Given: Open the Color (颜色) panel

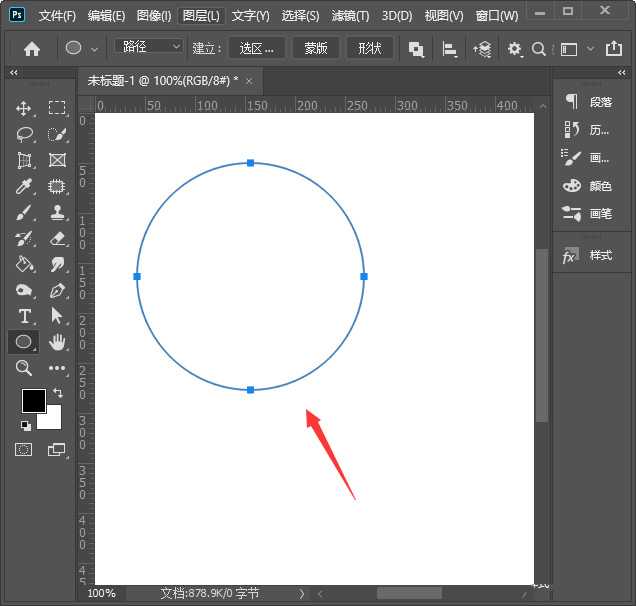Looking at the screenshot, I should (588, 186).
